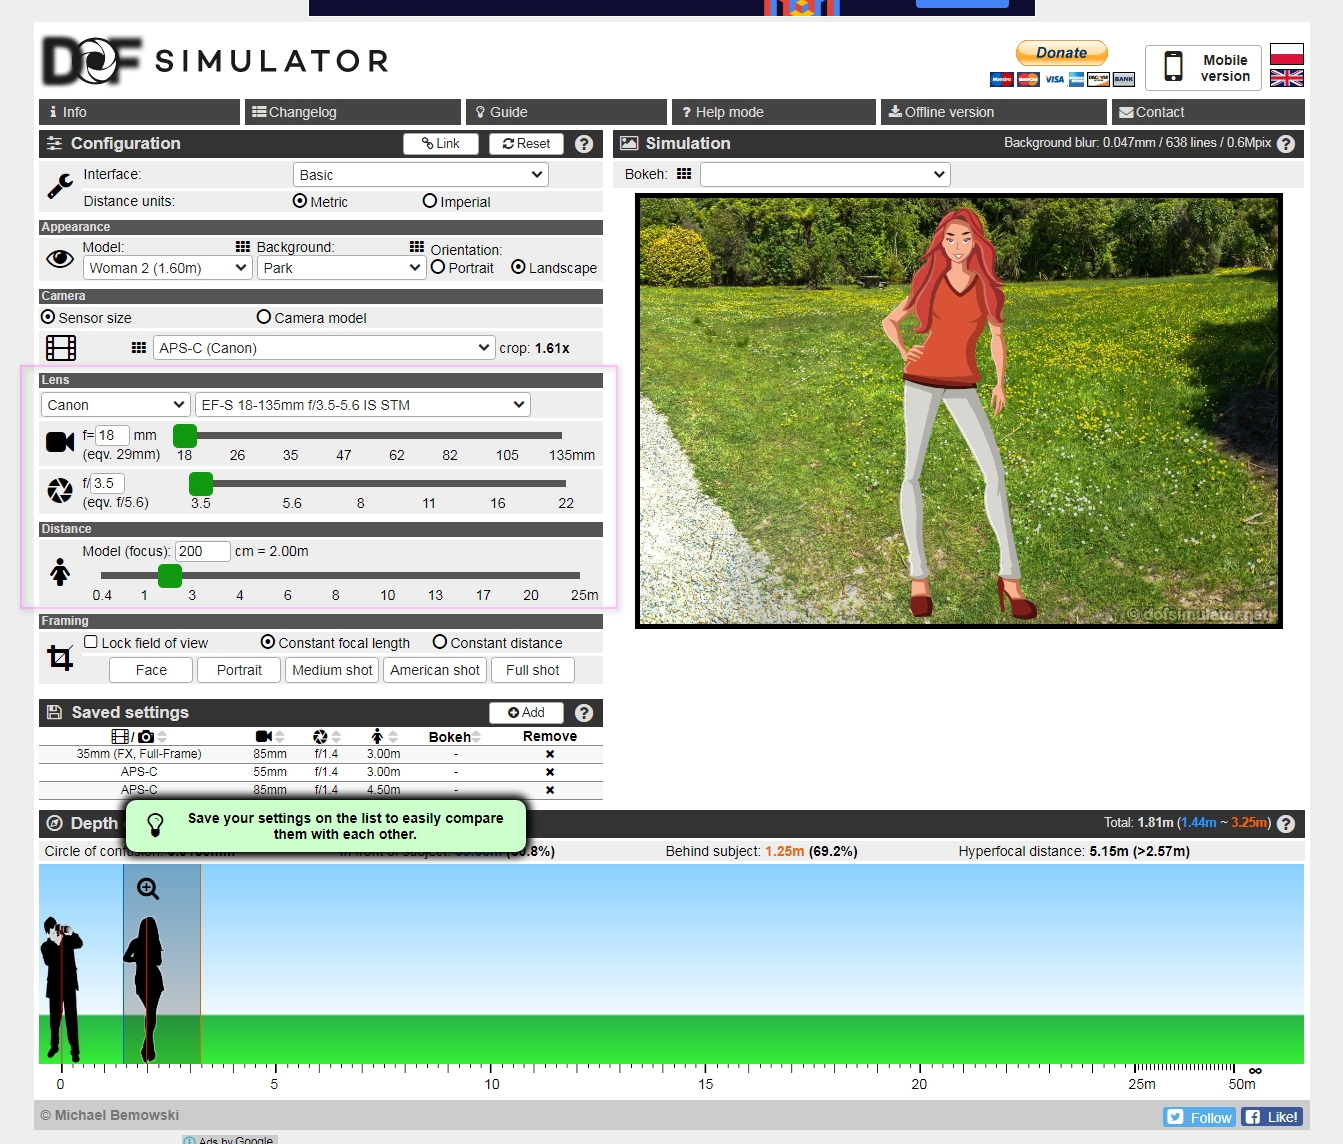Click the photographer silhouette in depth view

61,990
